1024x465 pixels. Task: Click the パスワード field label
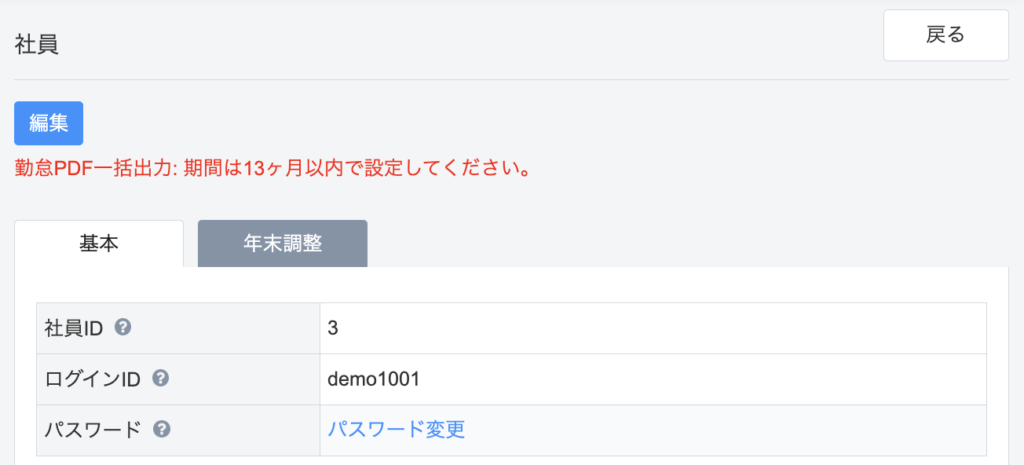point(93,429)
